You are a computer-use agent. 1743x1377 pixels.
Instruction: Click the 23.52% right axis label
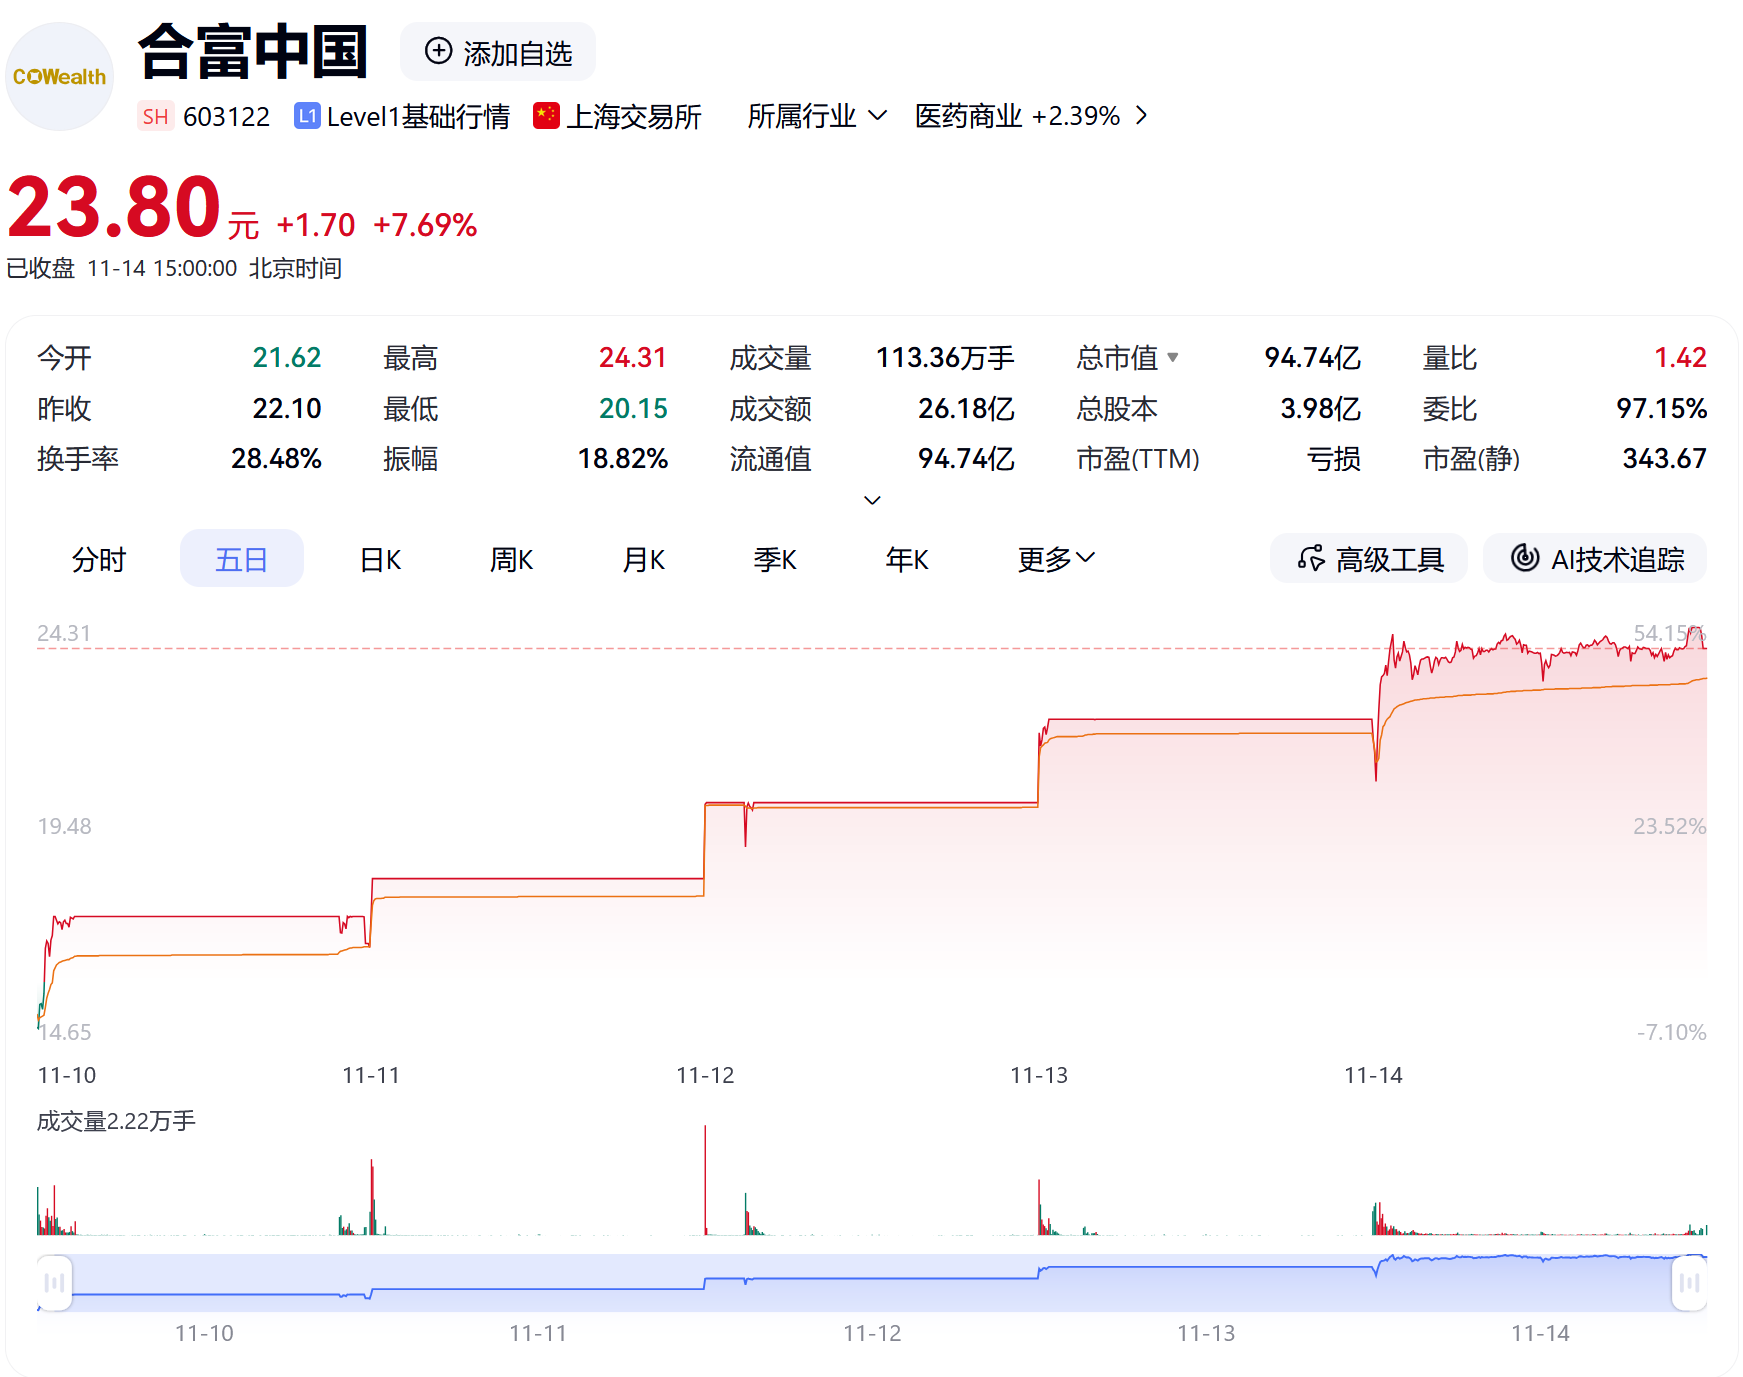[1669, 826]
